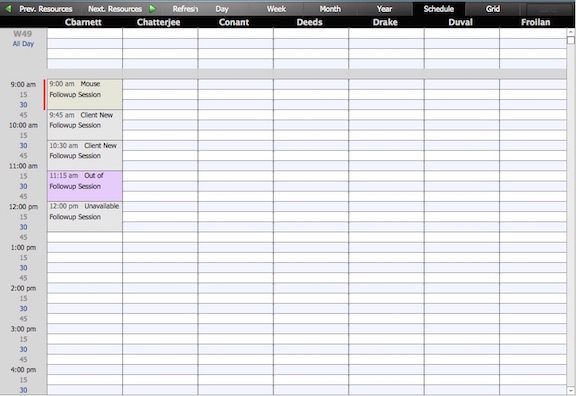Select the purple 11:15 am Out of appointment
576x396 pixels.
[85, 186]
